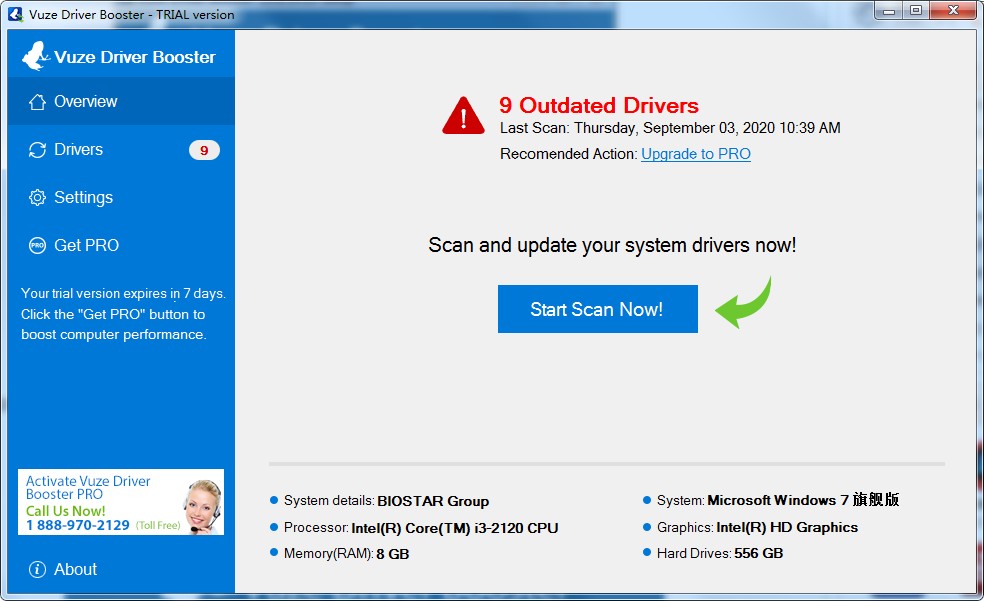Image resolution: width=984 pixels, height=601 pixels.
Task: Go to the Drivers section
Action: click(x=78, y=150)
